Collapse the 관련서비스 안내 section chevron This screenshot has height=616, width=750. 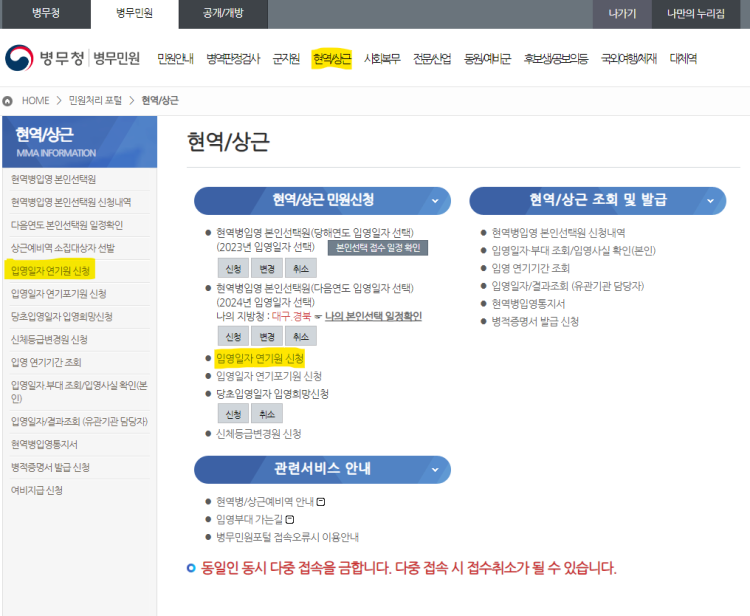click(x=434, y=470)
